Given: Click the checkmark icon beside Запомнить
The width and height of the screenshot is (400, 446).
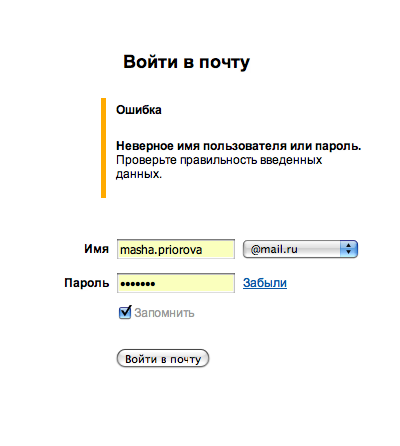Looking at the screenshot, I should [125, 312].
